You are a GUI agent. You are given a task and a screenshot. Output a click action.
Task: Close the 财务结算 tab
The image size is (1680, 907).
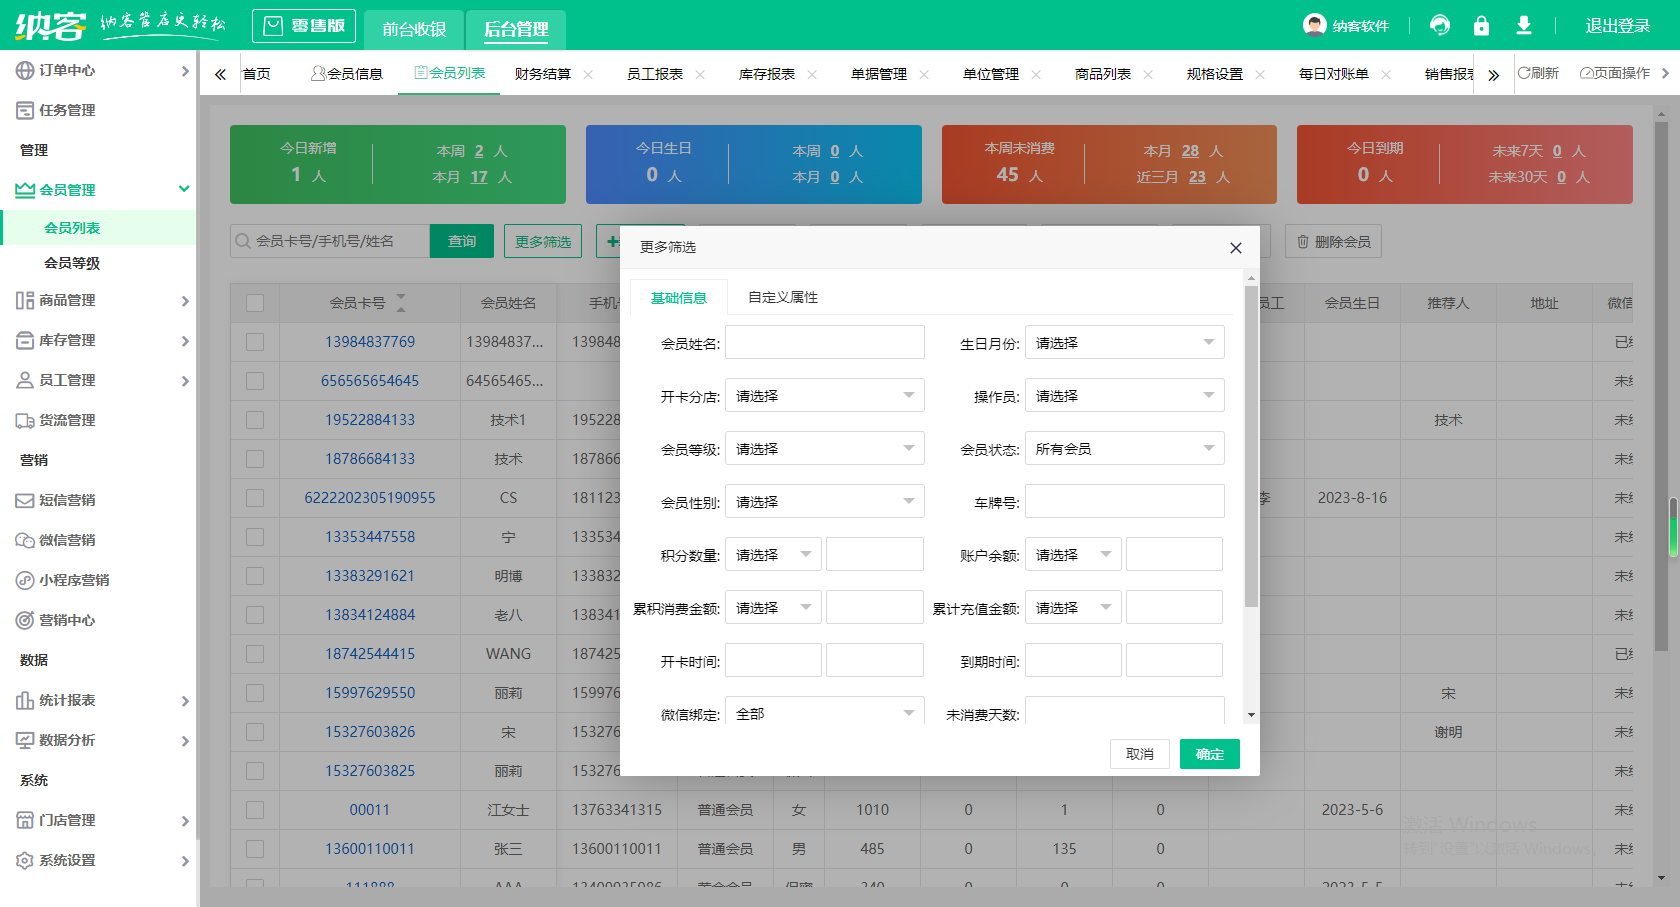coord(588,75)
